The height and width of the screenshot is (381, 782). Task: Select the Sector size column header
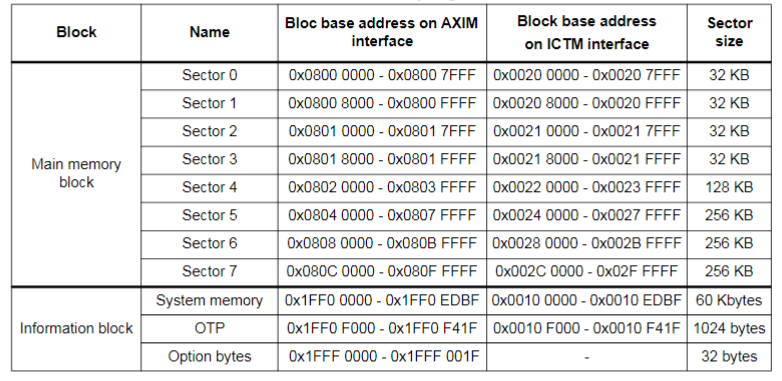pos(729,32)
